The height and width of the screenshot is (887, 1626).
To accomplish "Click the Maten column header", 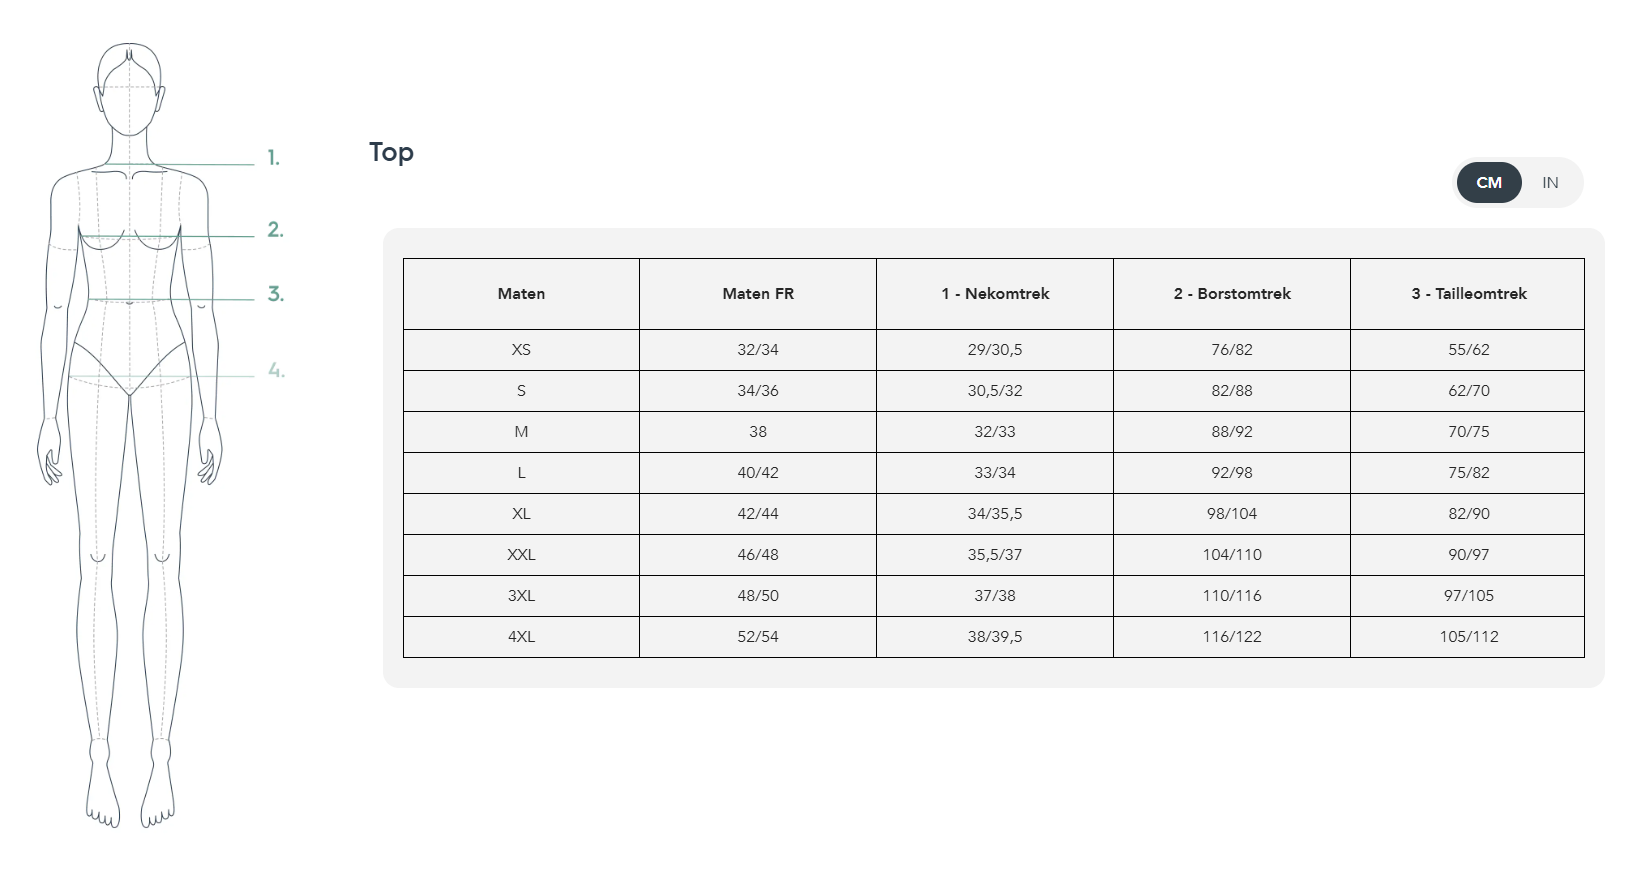I will click(521, 294).
